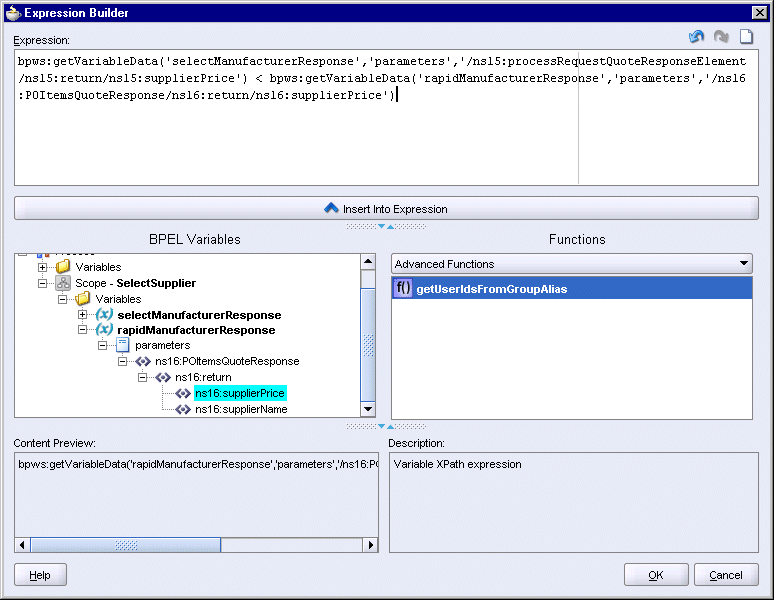Image resolution: width=774 pixels, height=600 pixels.
Task: Click the variable icon of rapidManufacturerResponse
Action: [104, 329]
